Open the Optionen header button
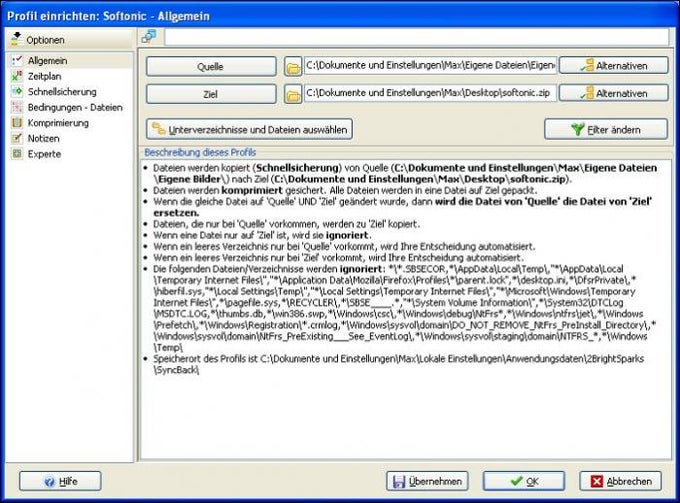680x503 pixels. (69, 39)
